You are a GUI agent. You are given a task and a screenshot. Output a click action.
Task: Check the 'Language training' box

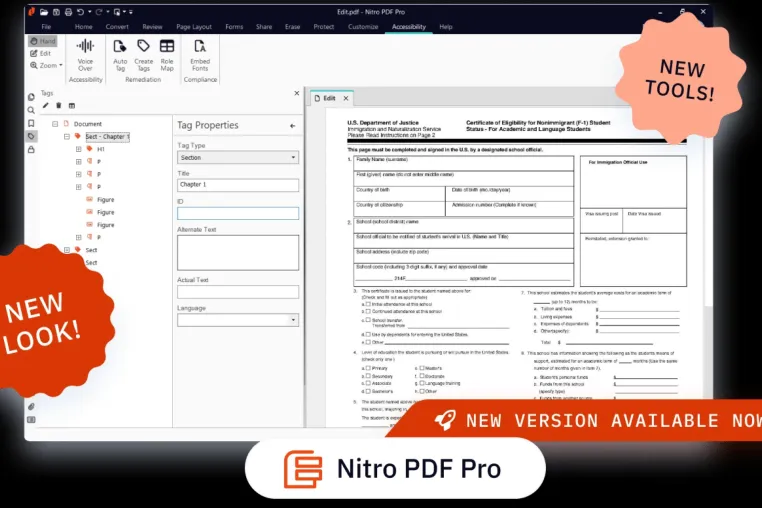tap(421, 383)
